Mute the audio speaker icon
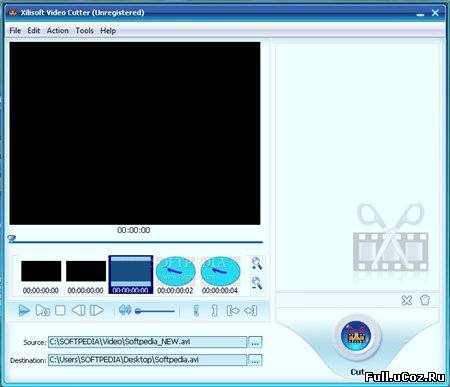Image resolution: width=450 pixels, height=387 pixels. [125, 310]
